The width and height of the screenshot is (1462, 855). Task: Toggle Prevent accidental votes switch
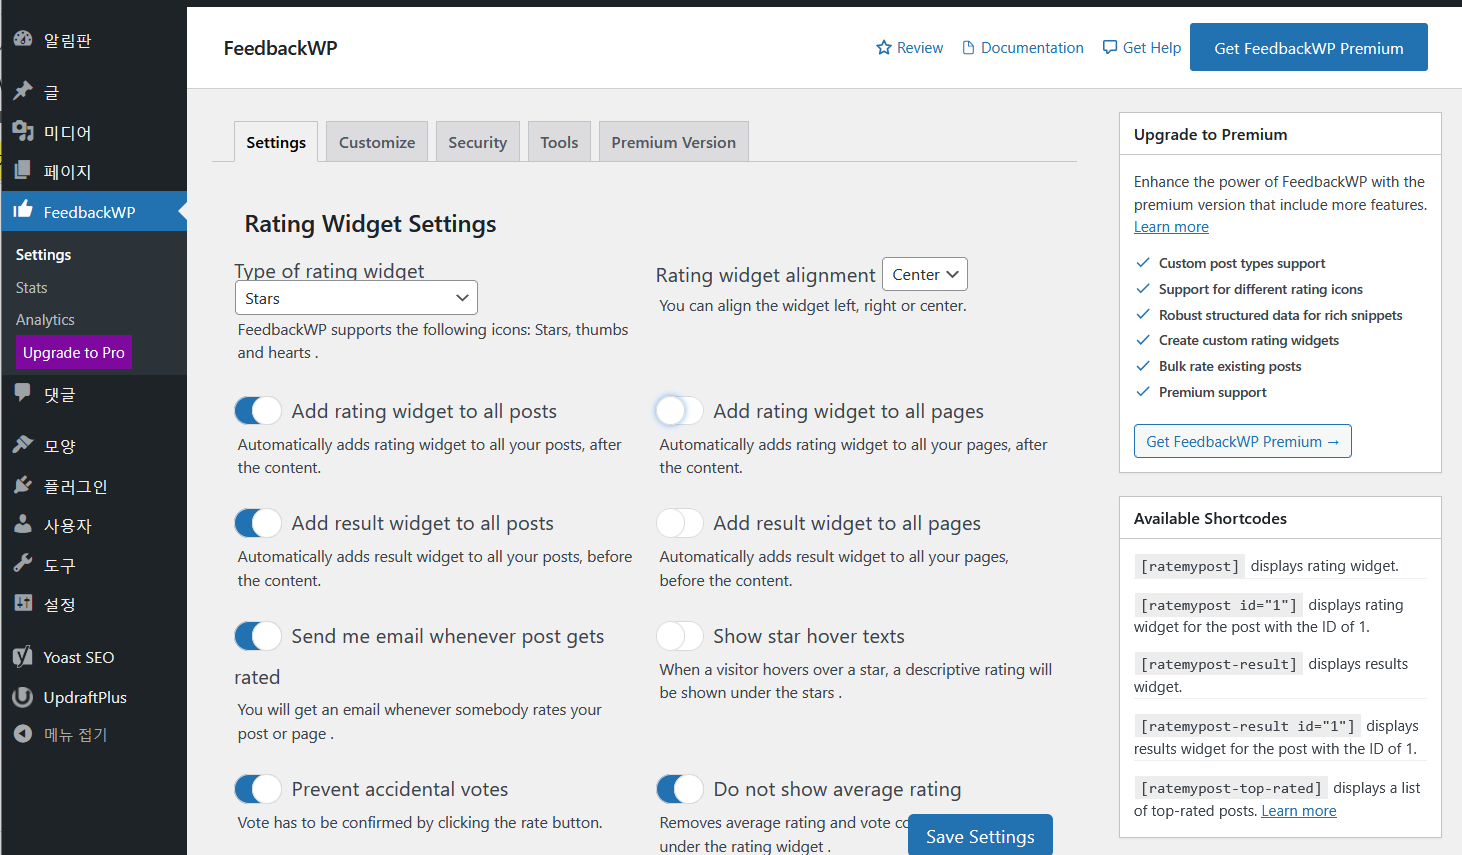click(258, 789)
